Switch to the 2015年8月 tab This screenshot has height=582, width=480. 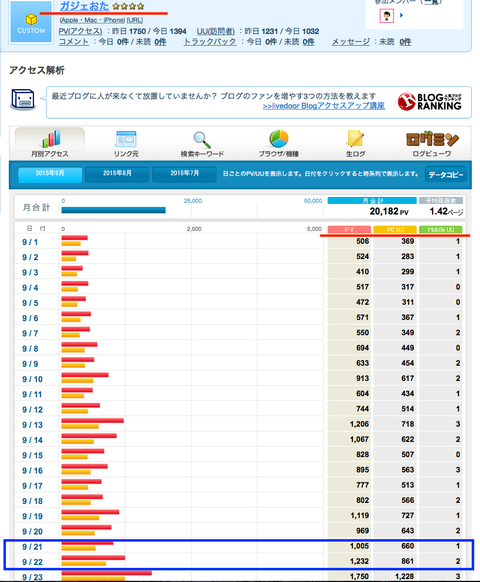(x=117, y=174)
